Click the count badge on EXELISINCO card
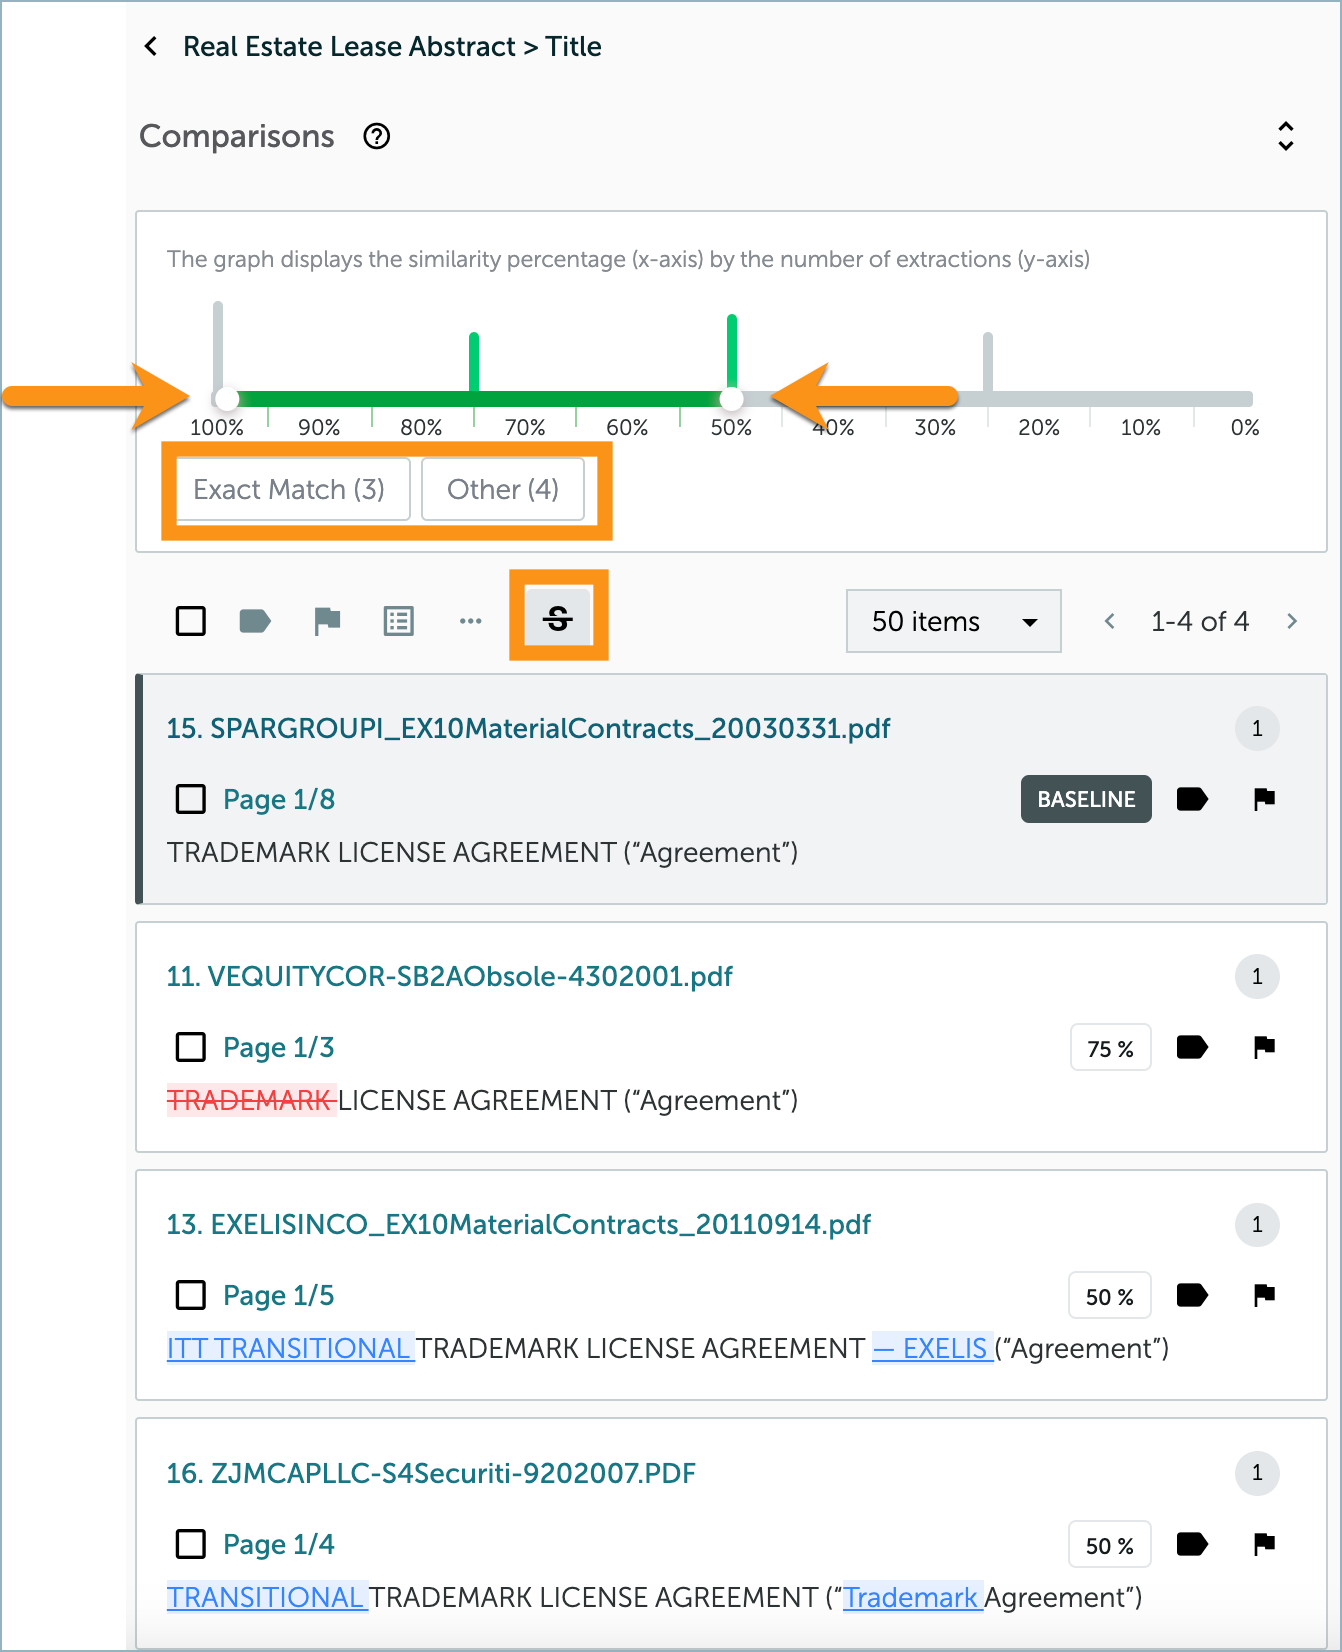Viewport: 1342px width, 1652px height. pyautogui.click(x=1257, y=1225)
